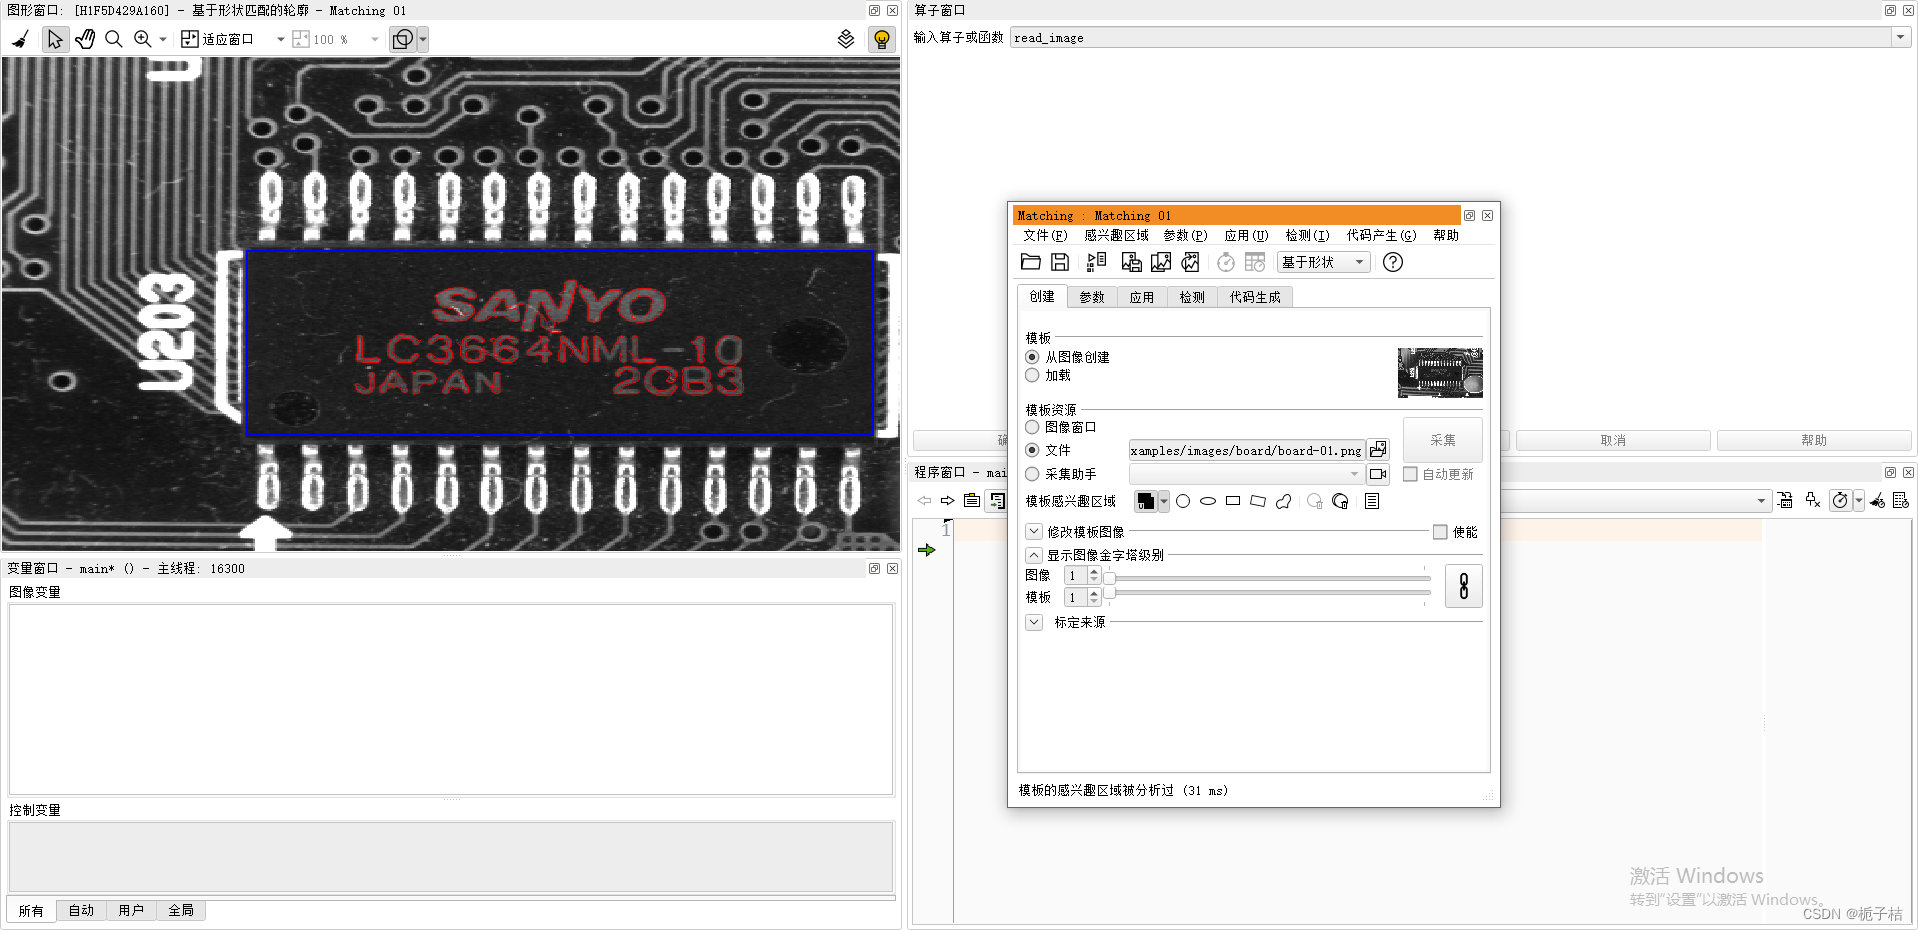Open the 文件(F) menu in Matching dialog
The height and width of the screenshot is (930, 1918).
[x=1045, y=235]
